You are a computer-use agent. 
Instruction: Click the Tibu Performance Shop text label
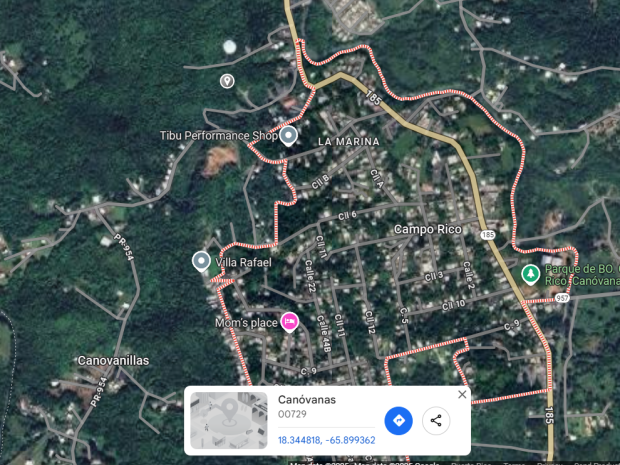coord(219,136)
